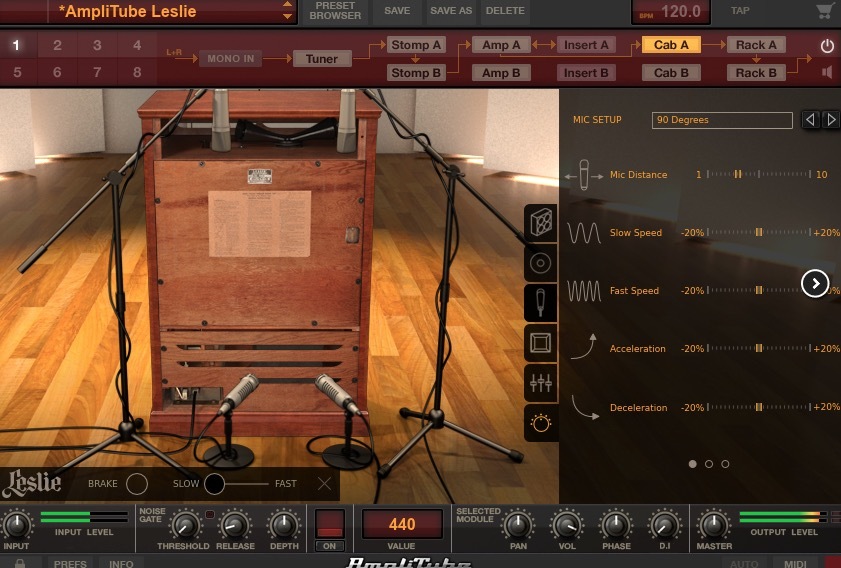Select chain preset 7

click(x=97, y=72)
